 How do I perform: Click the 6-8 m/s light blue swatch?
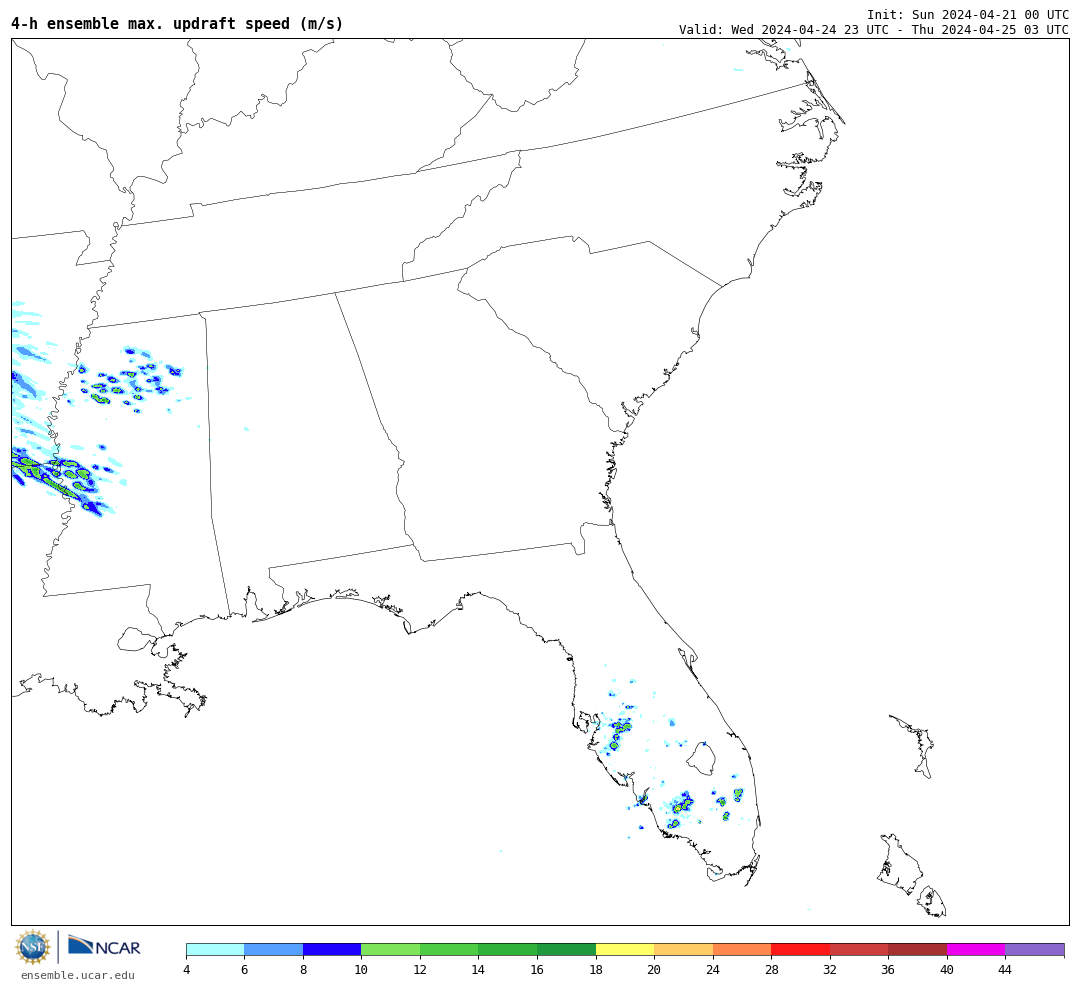point(273,950)
